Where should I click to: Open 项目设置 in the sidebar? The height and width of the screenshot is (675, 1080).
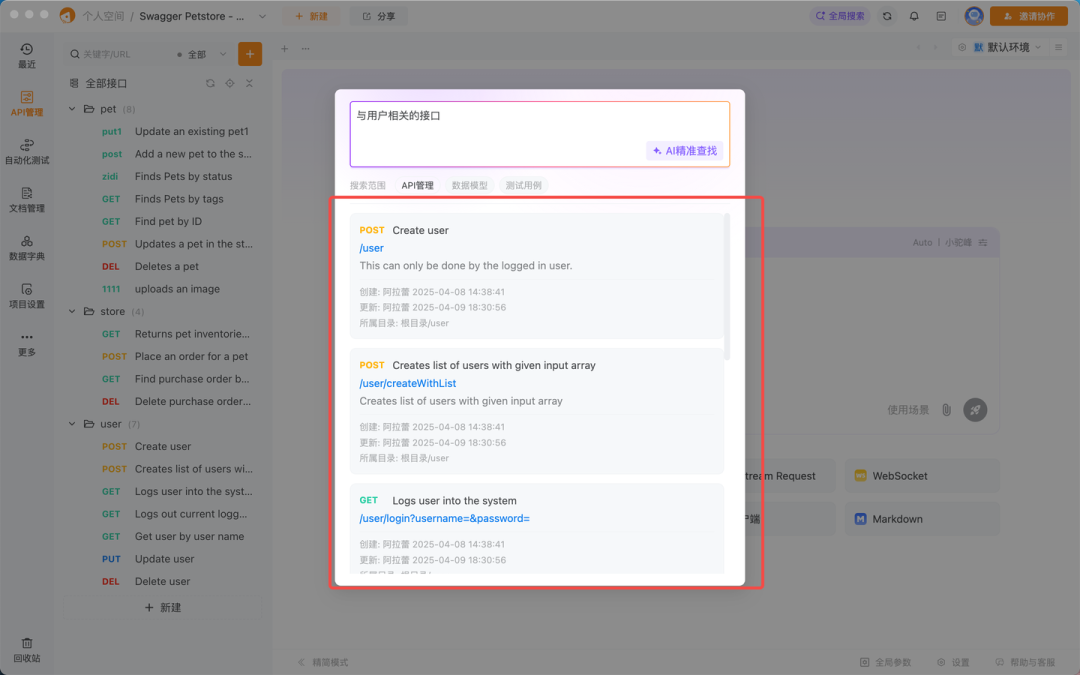click(26, 295)
